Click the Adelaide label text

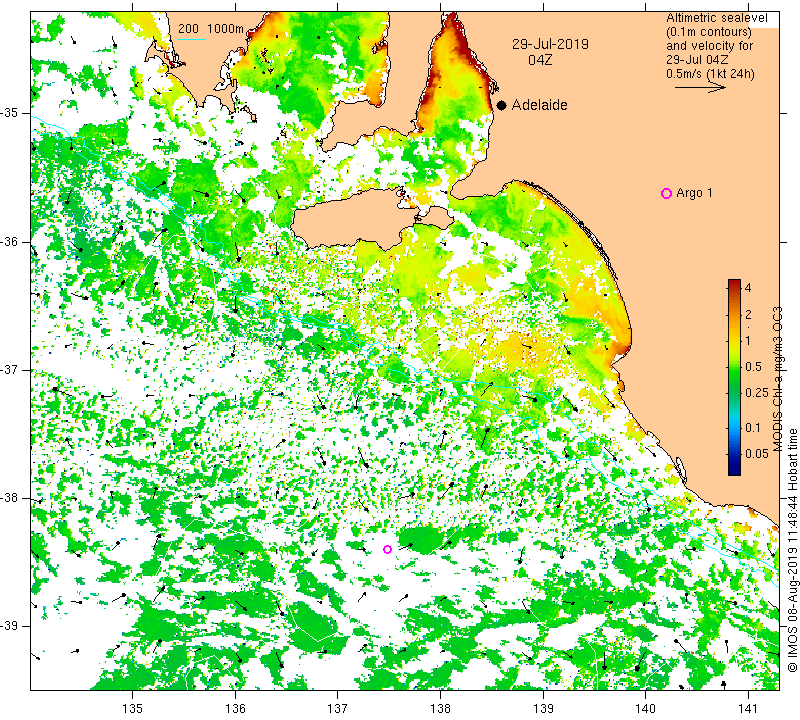tap(539, 105)
